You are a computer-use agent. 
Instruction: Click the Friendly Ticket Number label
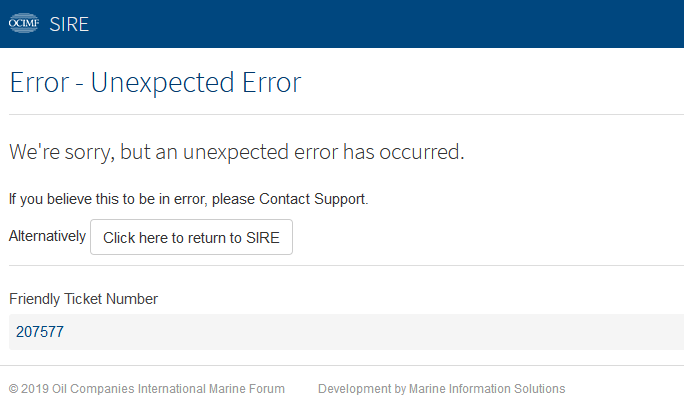click(83, 299)
